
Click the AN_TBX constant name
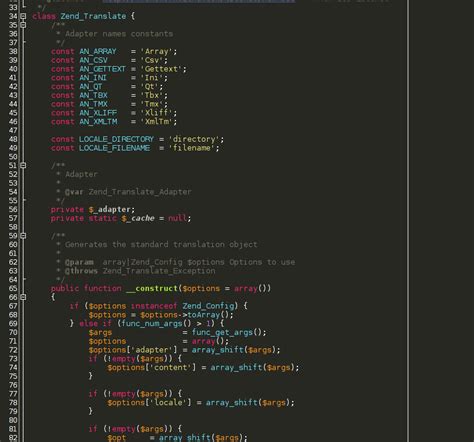coord(93,95)
